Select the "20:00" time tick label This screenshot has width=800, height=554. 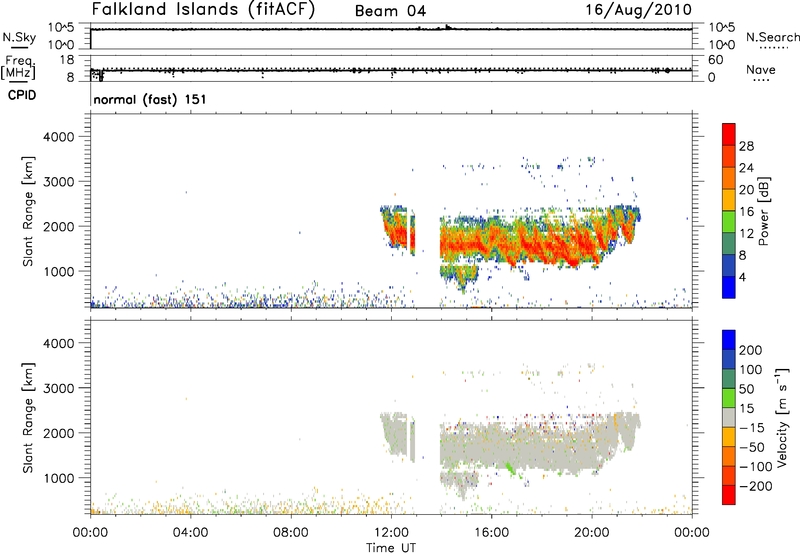click(592, 533)
